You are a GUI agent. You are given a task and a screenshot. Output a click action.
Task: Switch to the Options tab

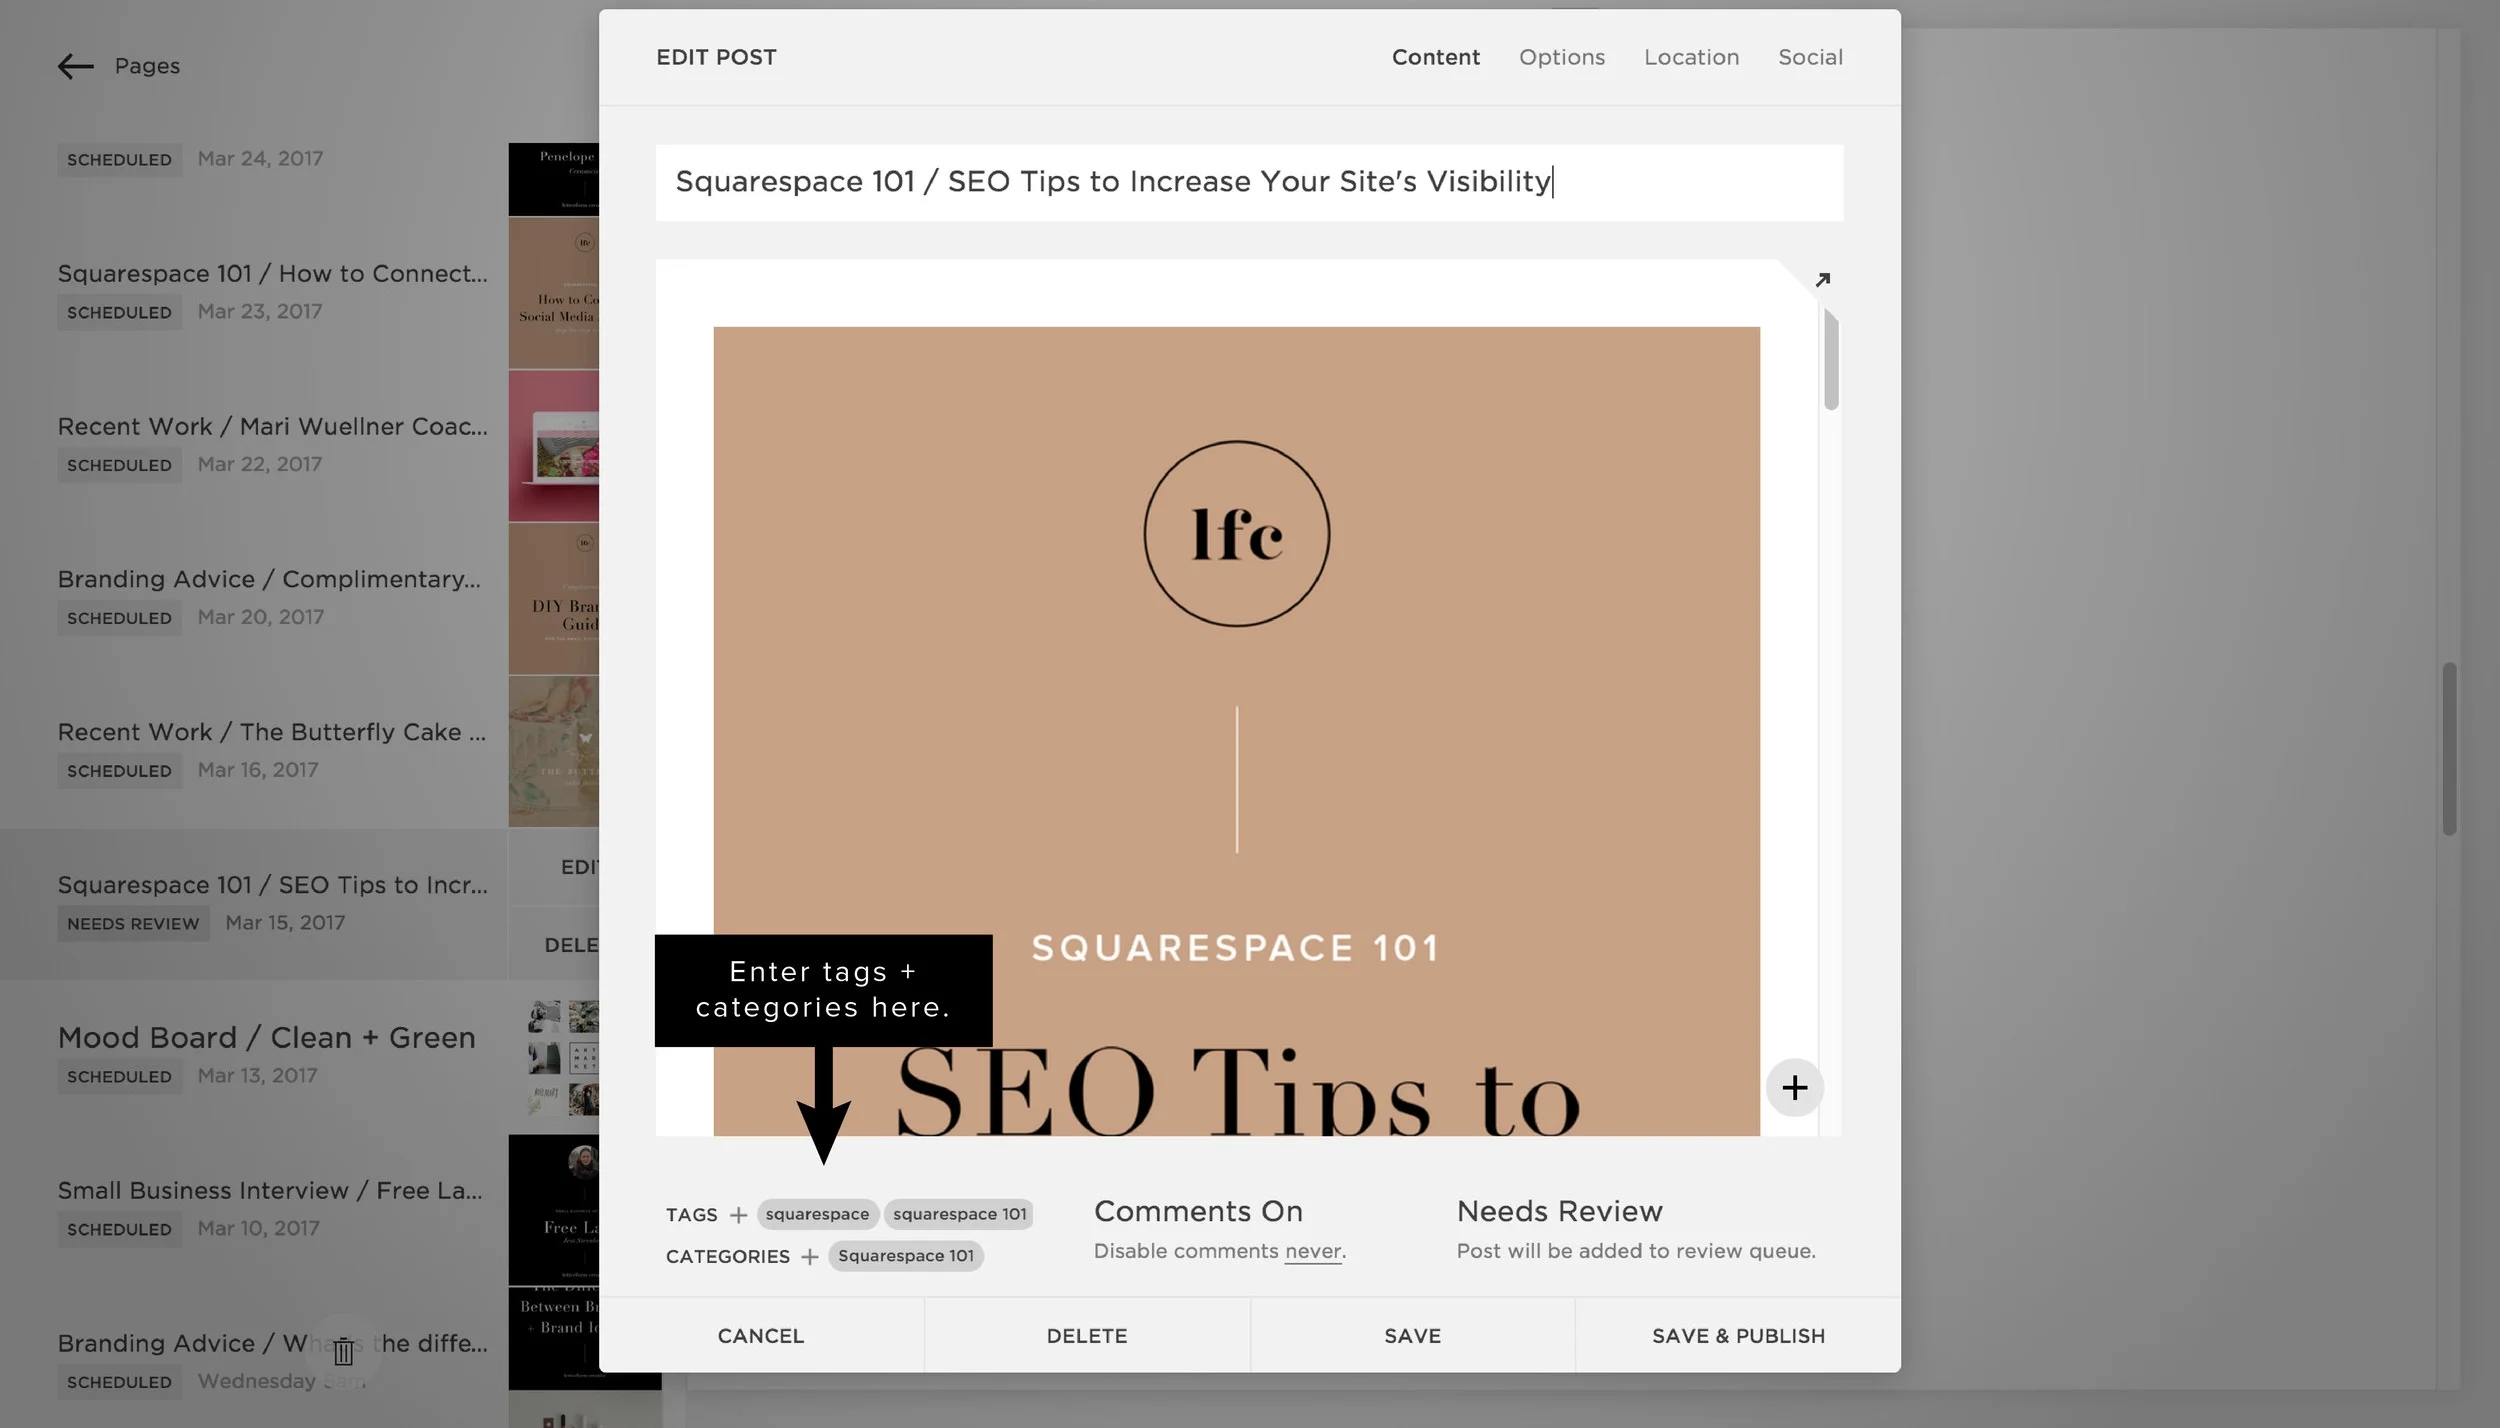pyautogui.click(x=1561, y=58)
